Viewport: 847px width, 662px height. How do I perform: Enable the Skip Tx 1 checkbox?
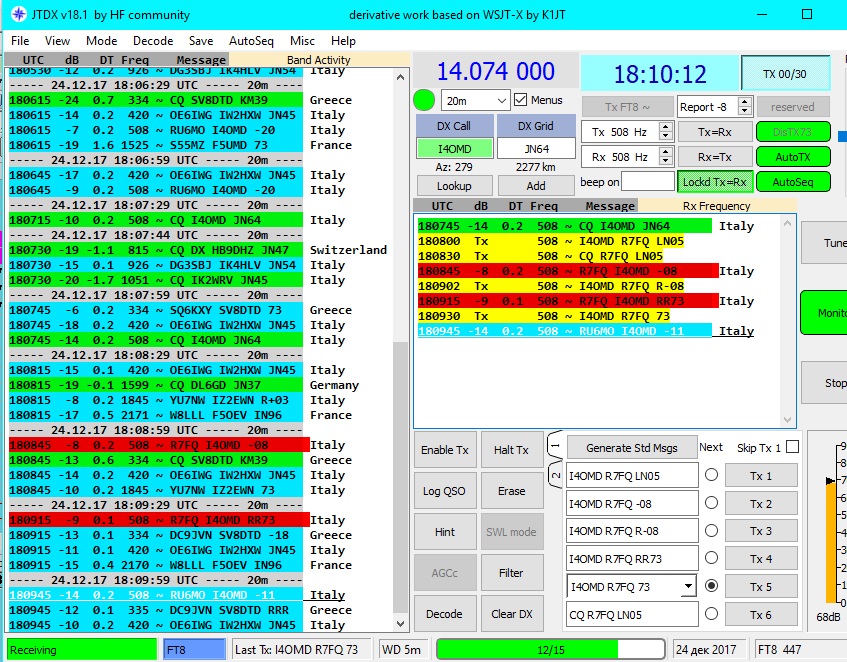click(792, 447)
